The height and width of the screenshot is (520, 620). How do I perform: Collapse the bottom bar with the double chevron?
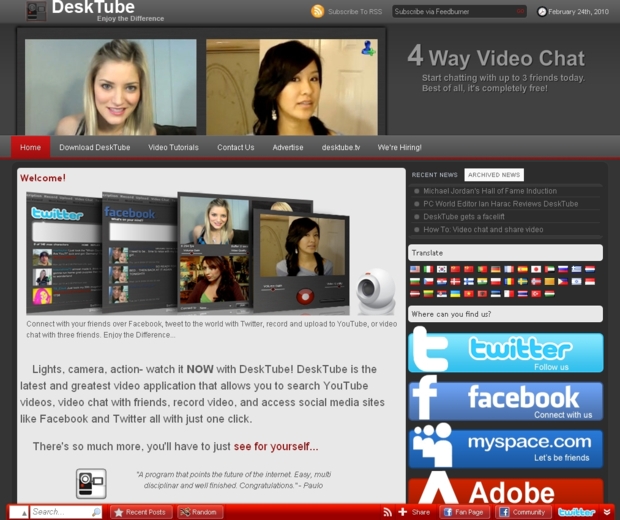(607, 512)
